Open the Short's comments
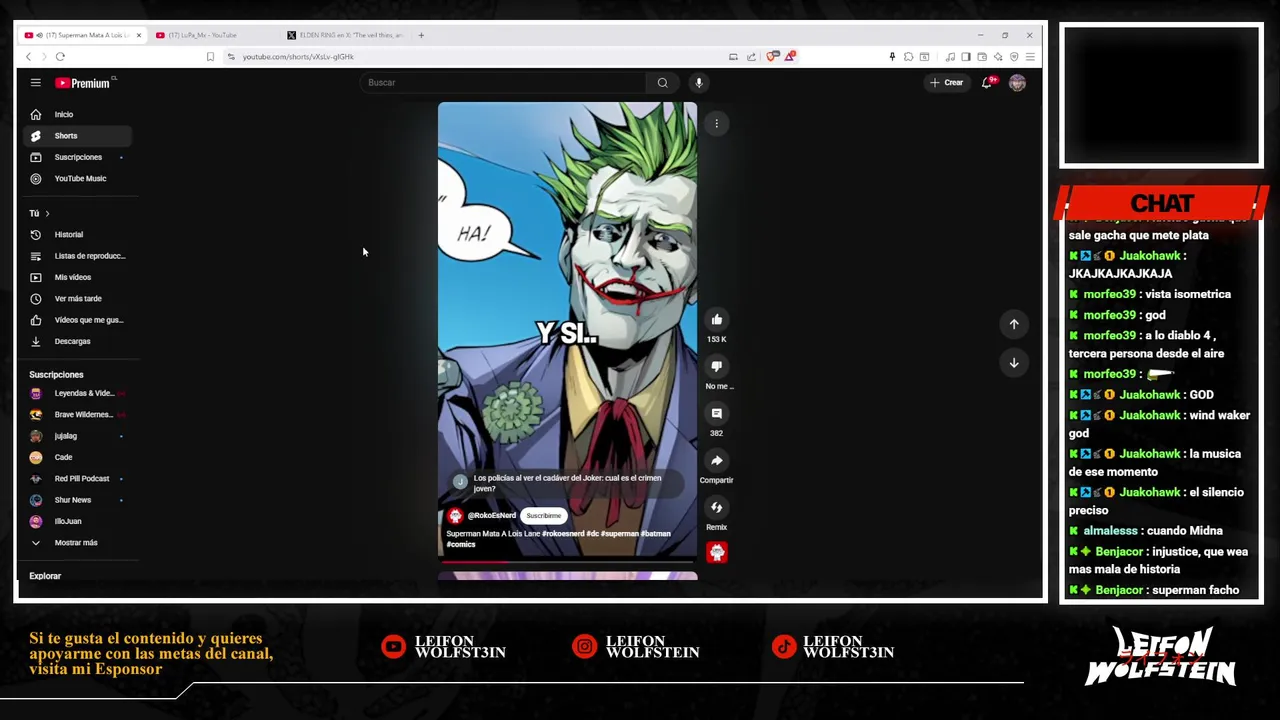 coord(716,414)
